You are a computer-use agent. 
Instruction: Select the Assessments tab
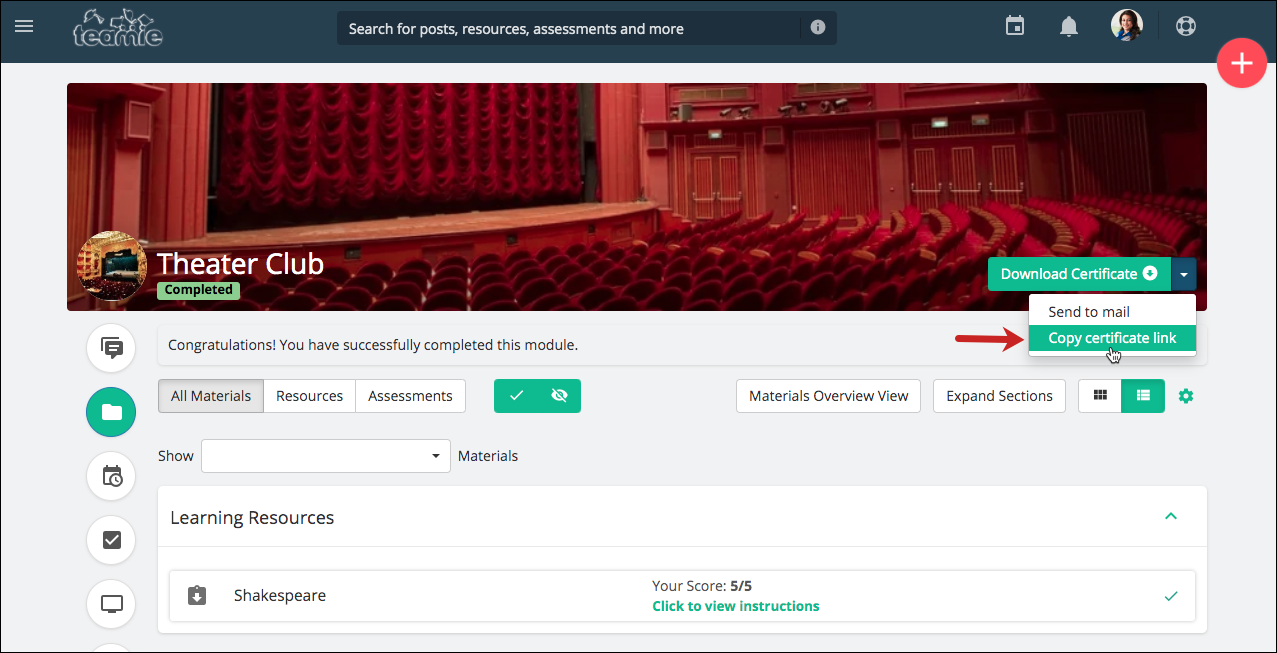410,396
